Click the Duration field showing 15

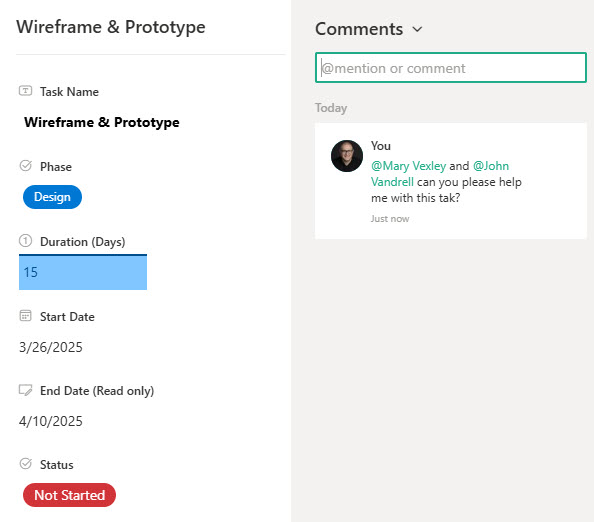(x=83, y=272)
